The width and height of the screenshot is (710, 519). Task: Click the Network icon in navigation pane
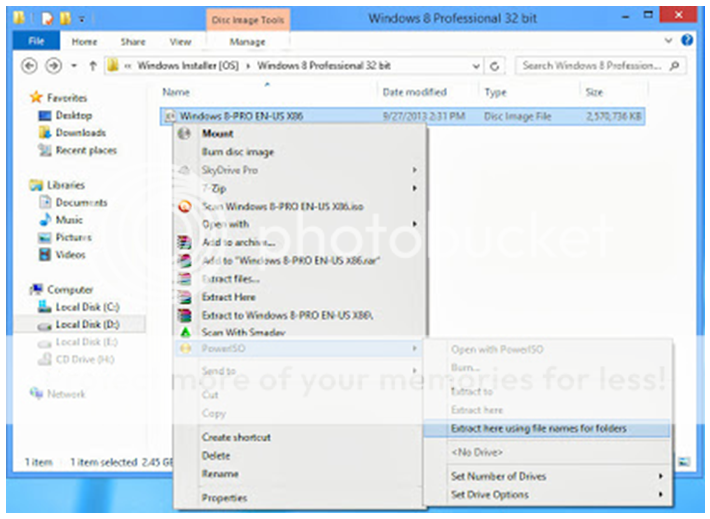point(36,393)
